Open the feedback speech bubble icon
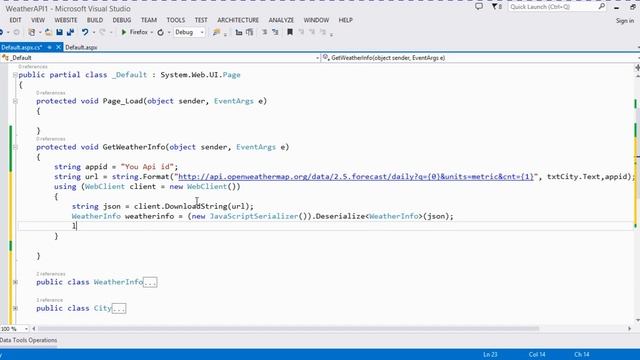This screenshot has height=360, width=640. [x=479, y=7]
